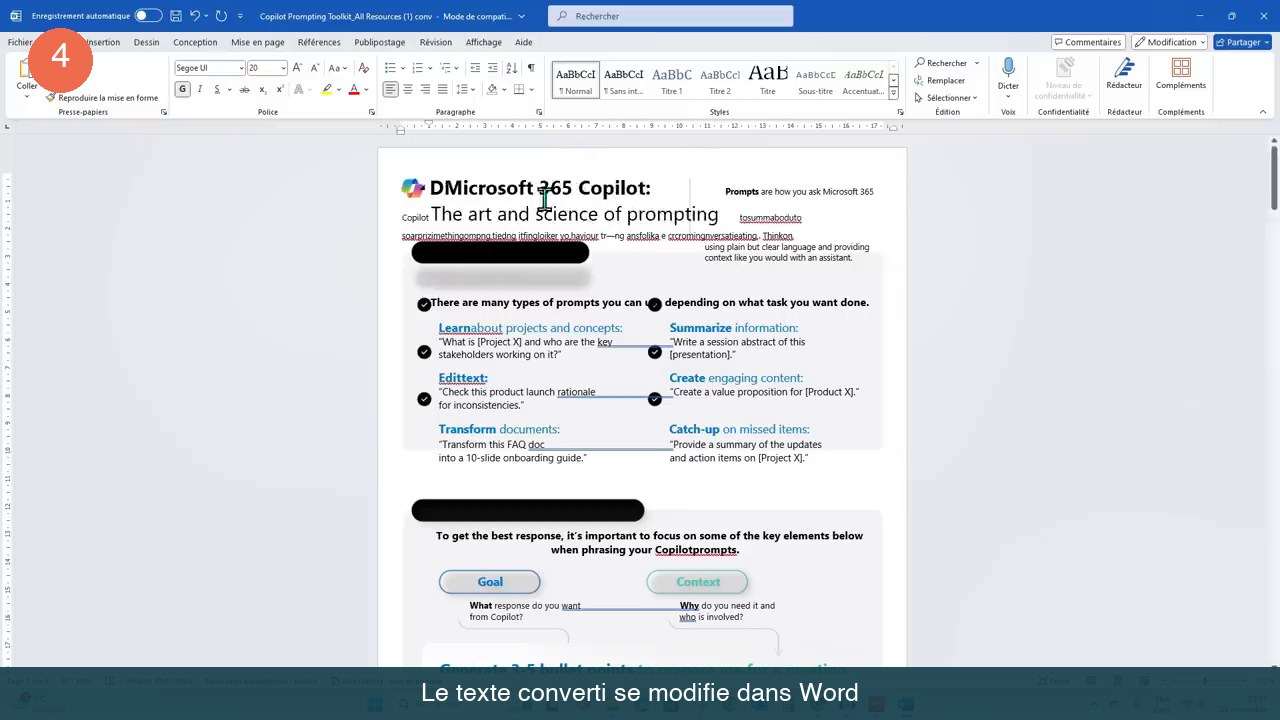Click the red font color swatch

pyautogui.click(x=353, y=89)
